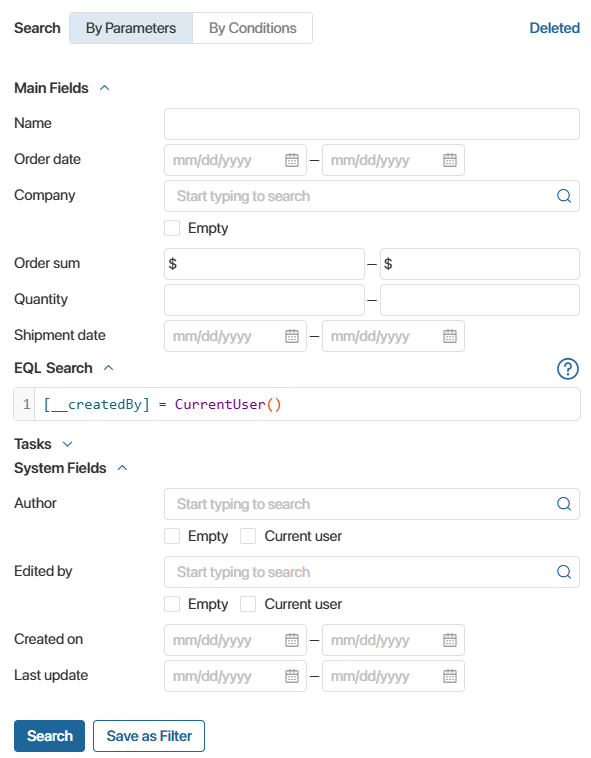Viewport: 591px width, 758px height.
Task: Click the Last update end field
Action: [x=393, y=676]
